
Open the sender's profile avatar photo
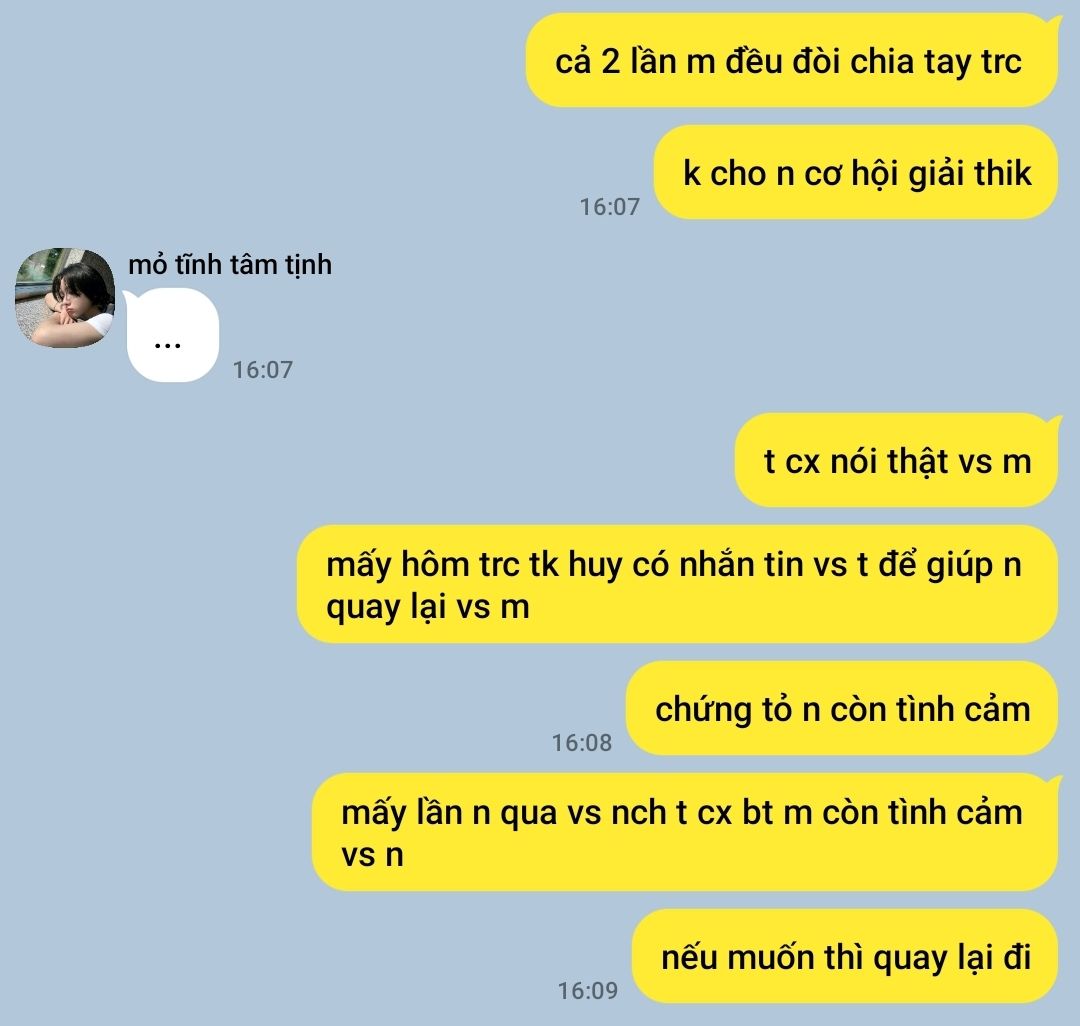(65, 297)
